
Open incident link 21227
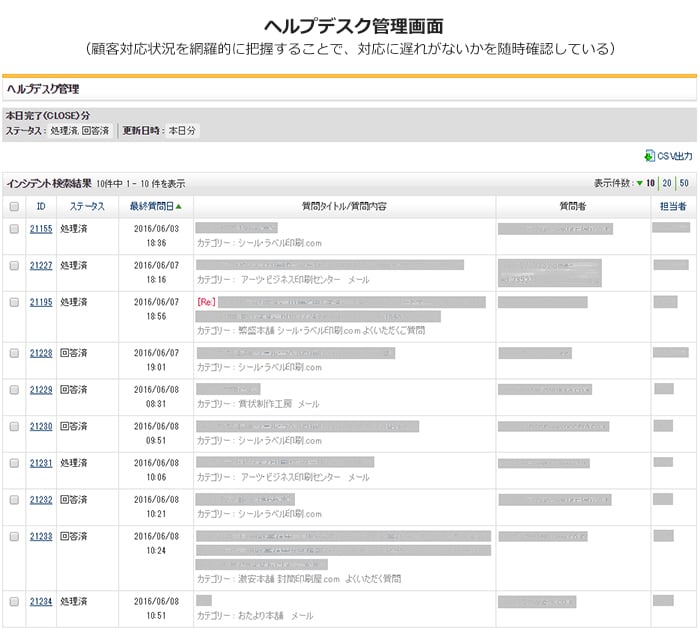(x=41, y=266)
